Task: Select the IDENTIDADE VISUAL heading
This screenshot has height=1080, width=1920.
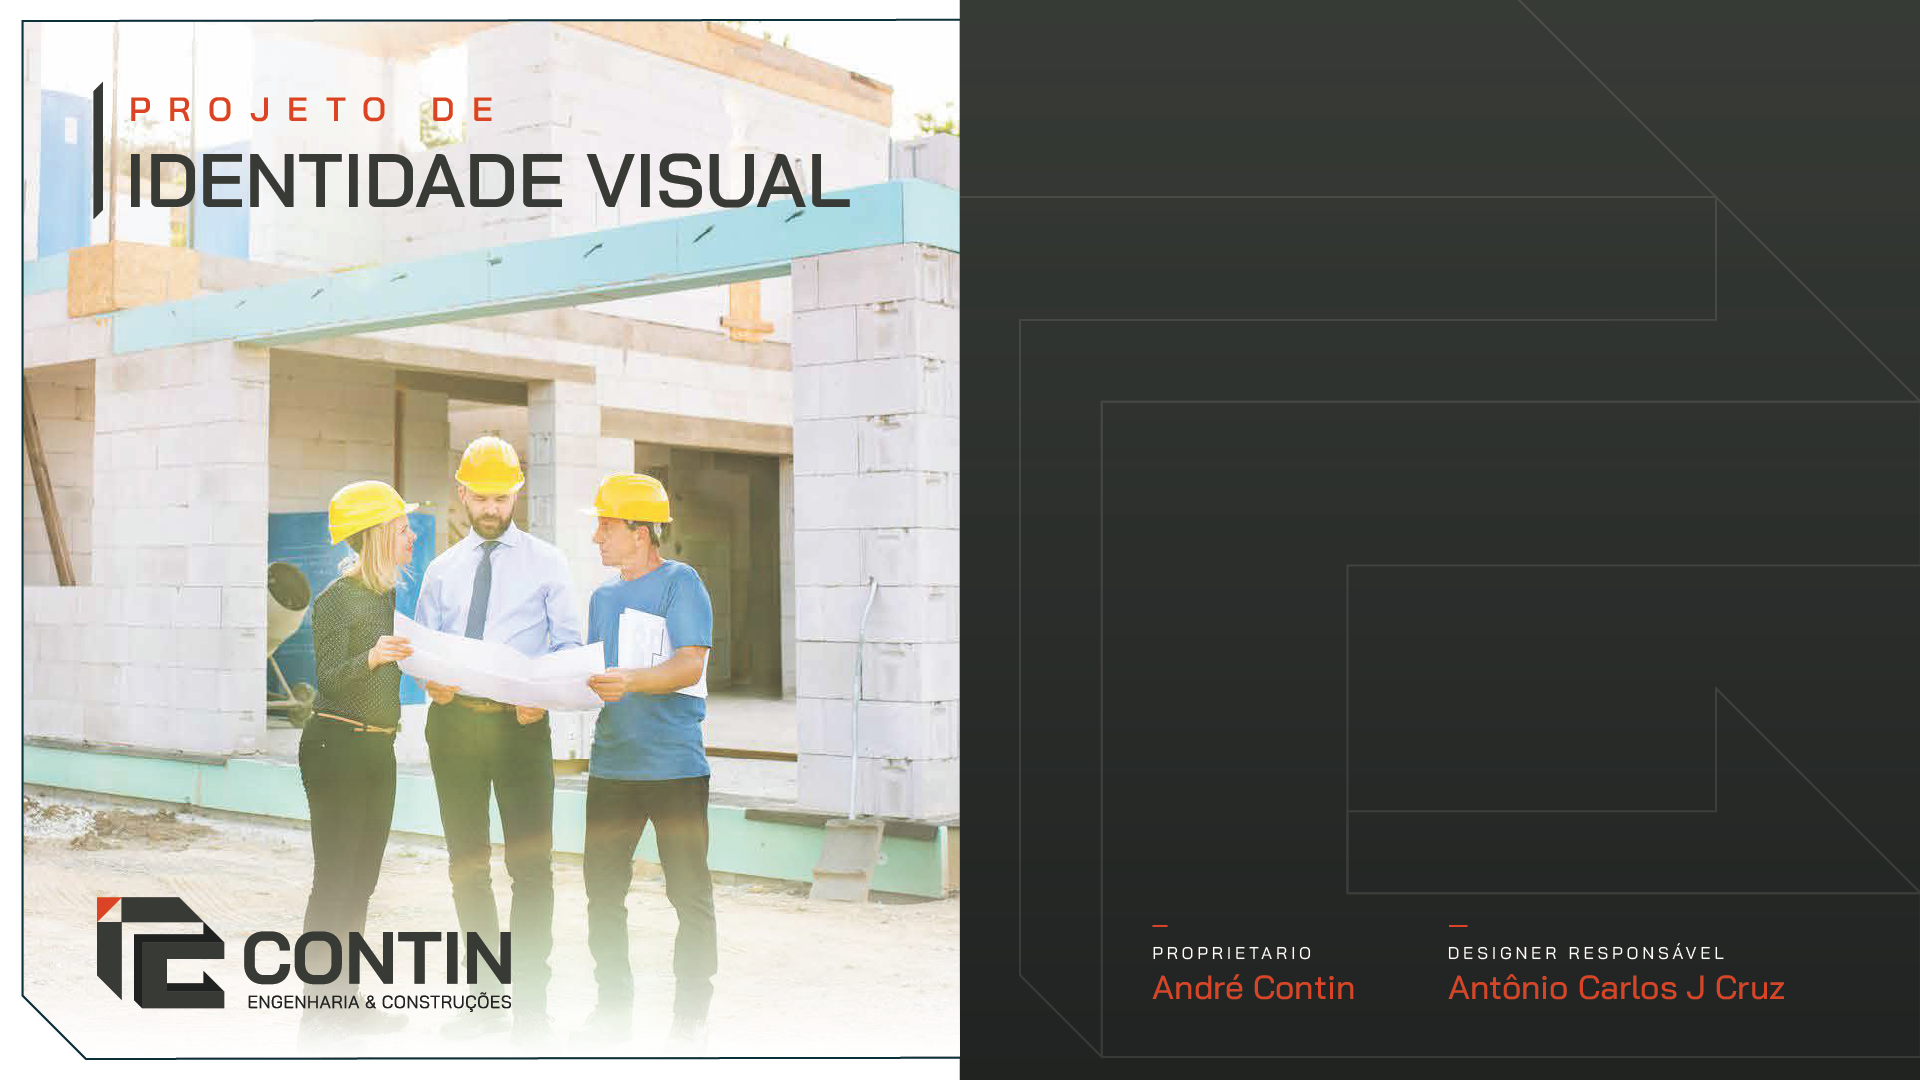Action: point(489,182)
